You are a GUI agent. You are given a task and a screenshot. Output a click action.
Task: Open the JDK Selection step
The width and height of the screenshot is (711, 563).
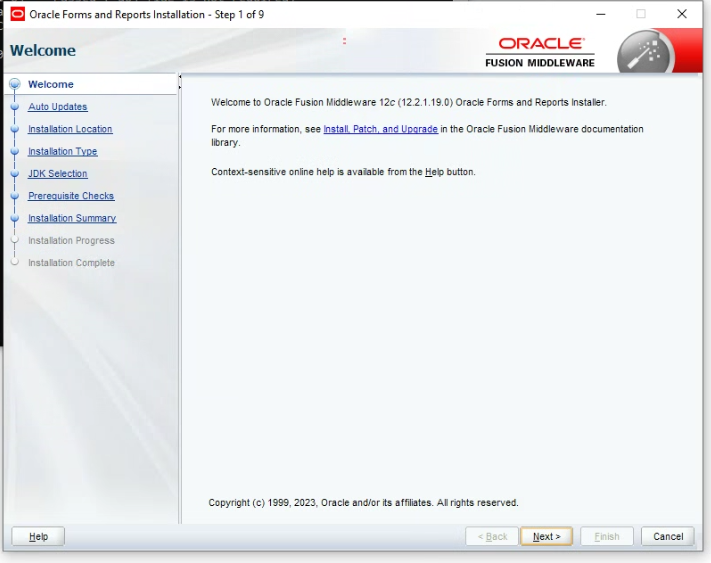58,174
